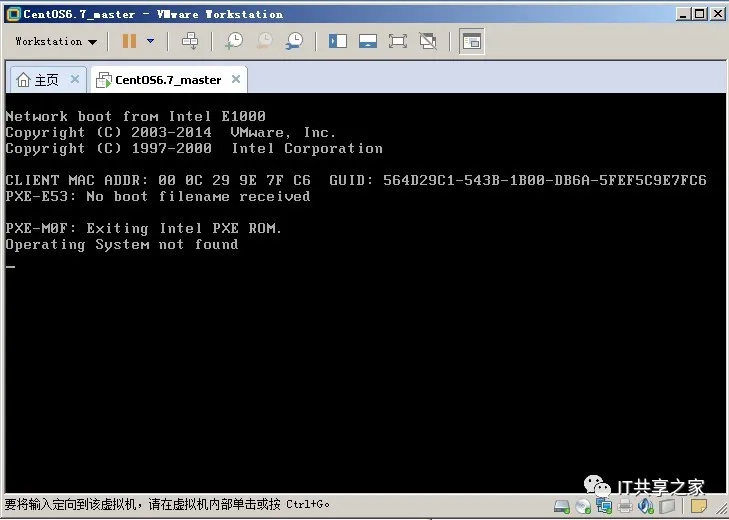Toggle the console view icon

pos(471,41)
